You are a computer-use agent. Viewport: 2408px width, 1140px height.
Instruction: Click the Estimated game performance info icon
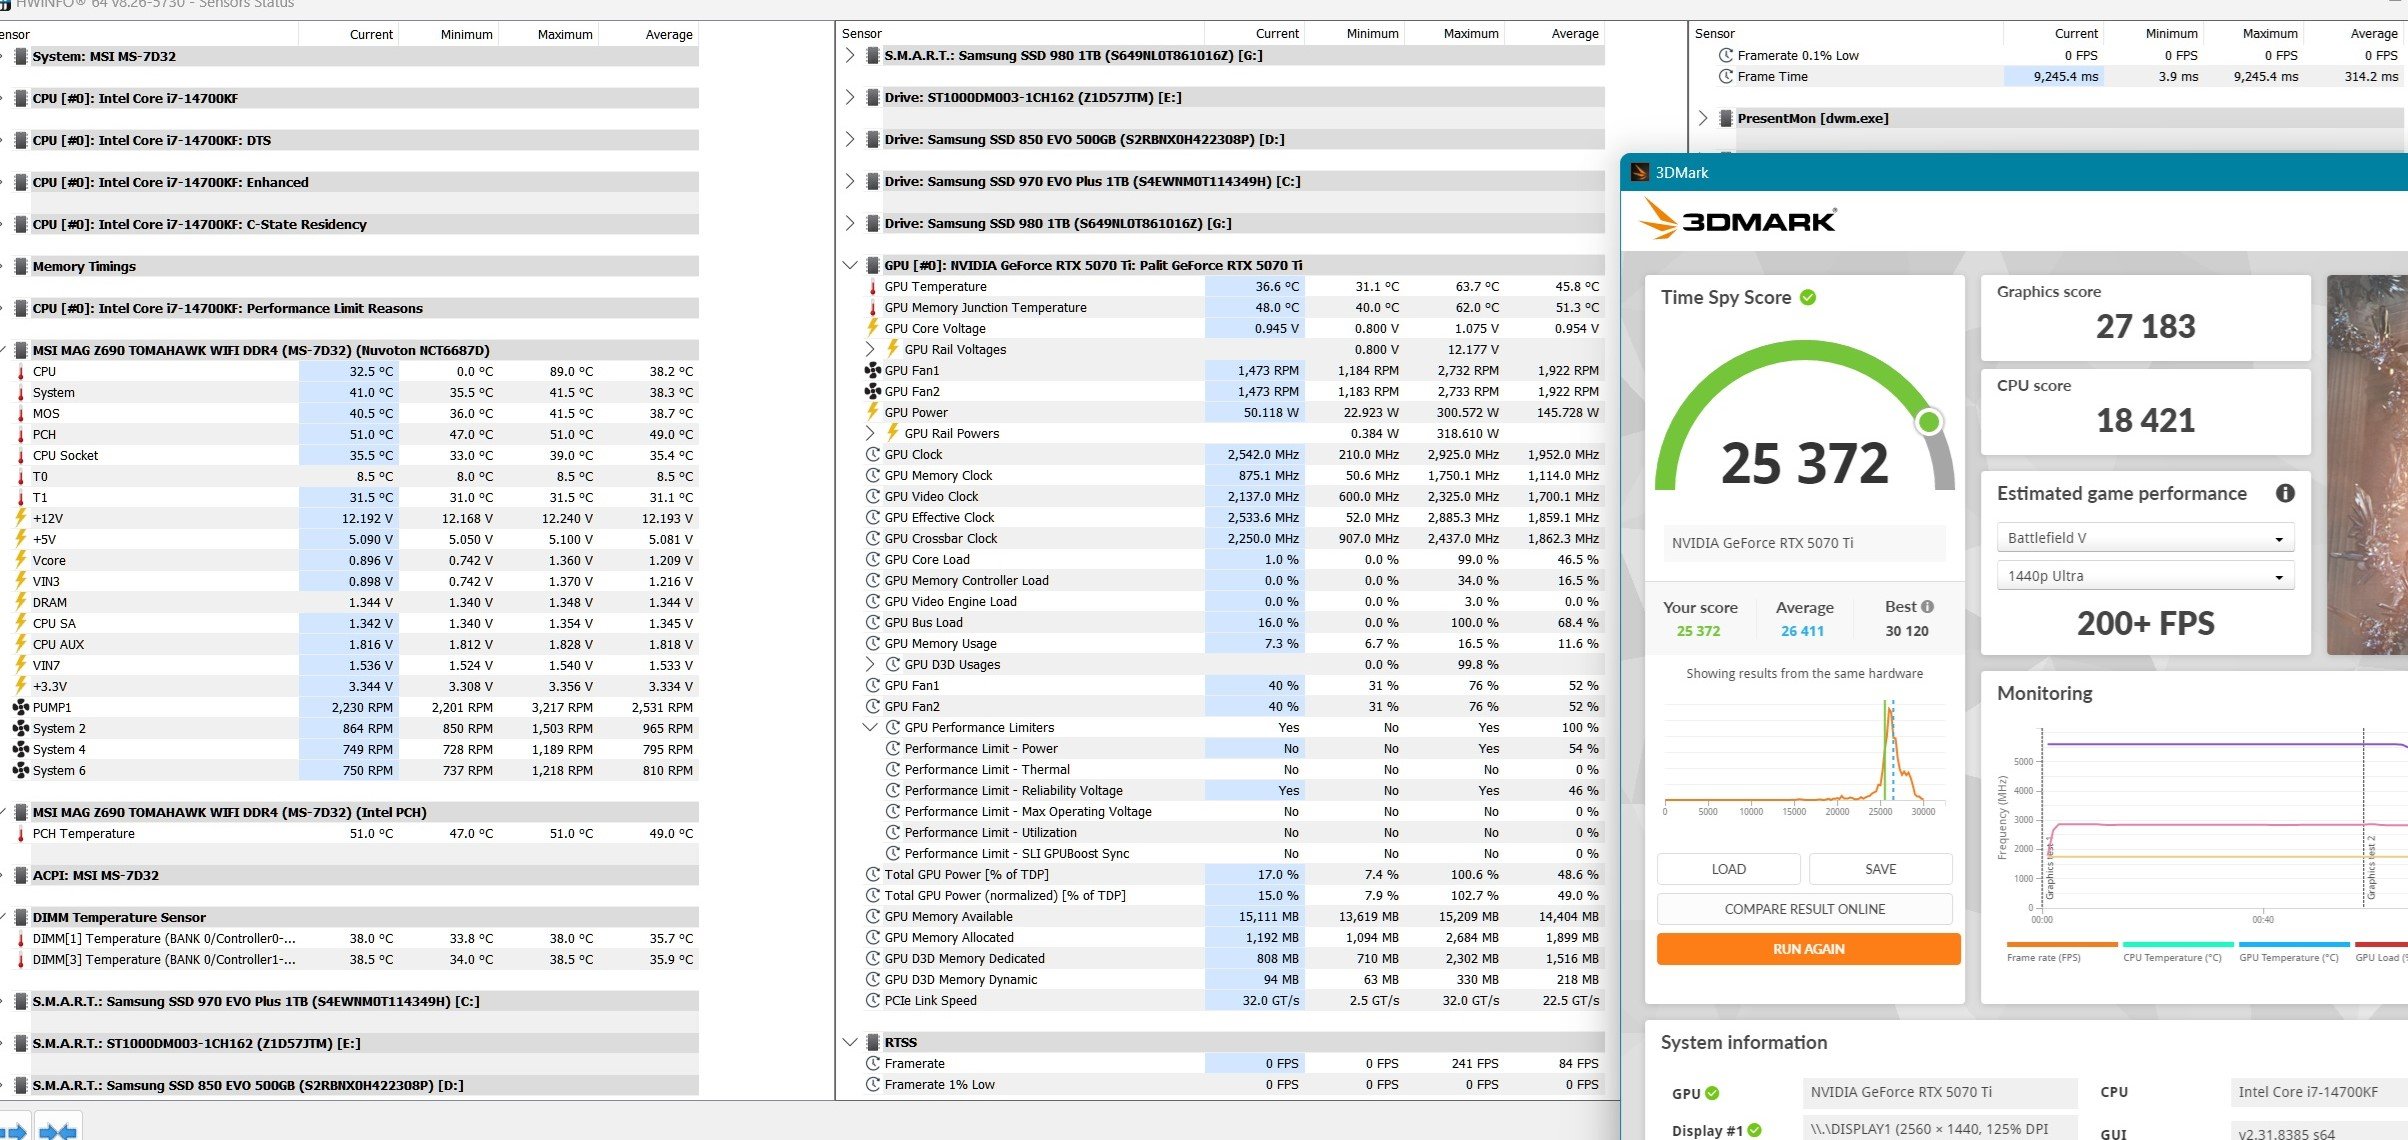(2285, 493)
